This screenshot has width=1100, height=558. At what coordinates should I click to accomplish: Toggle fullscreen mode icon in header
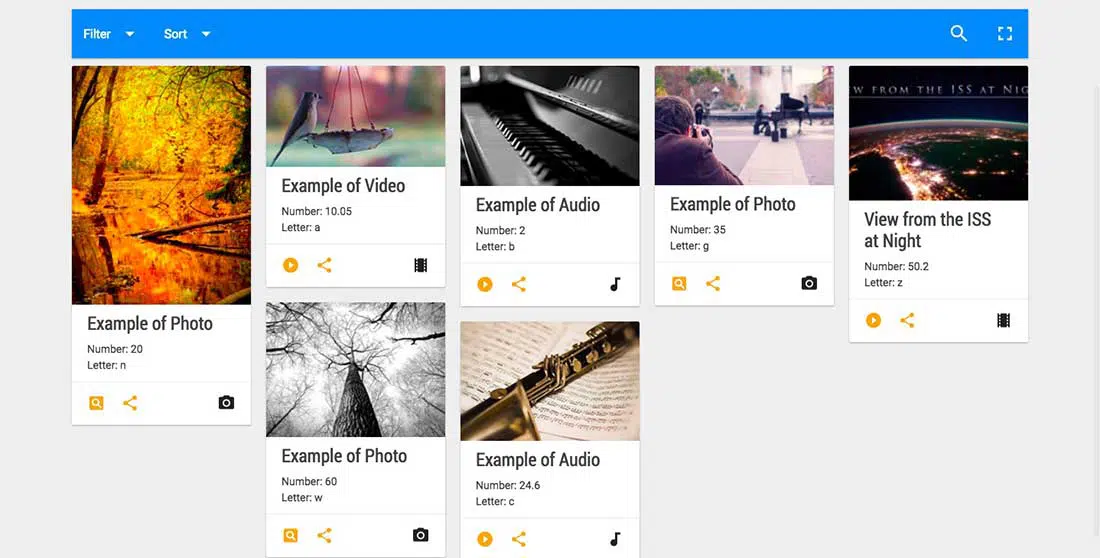pyautogui.click(x=1005, y=33)
